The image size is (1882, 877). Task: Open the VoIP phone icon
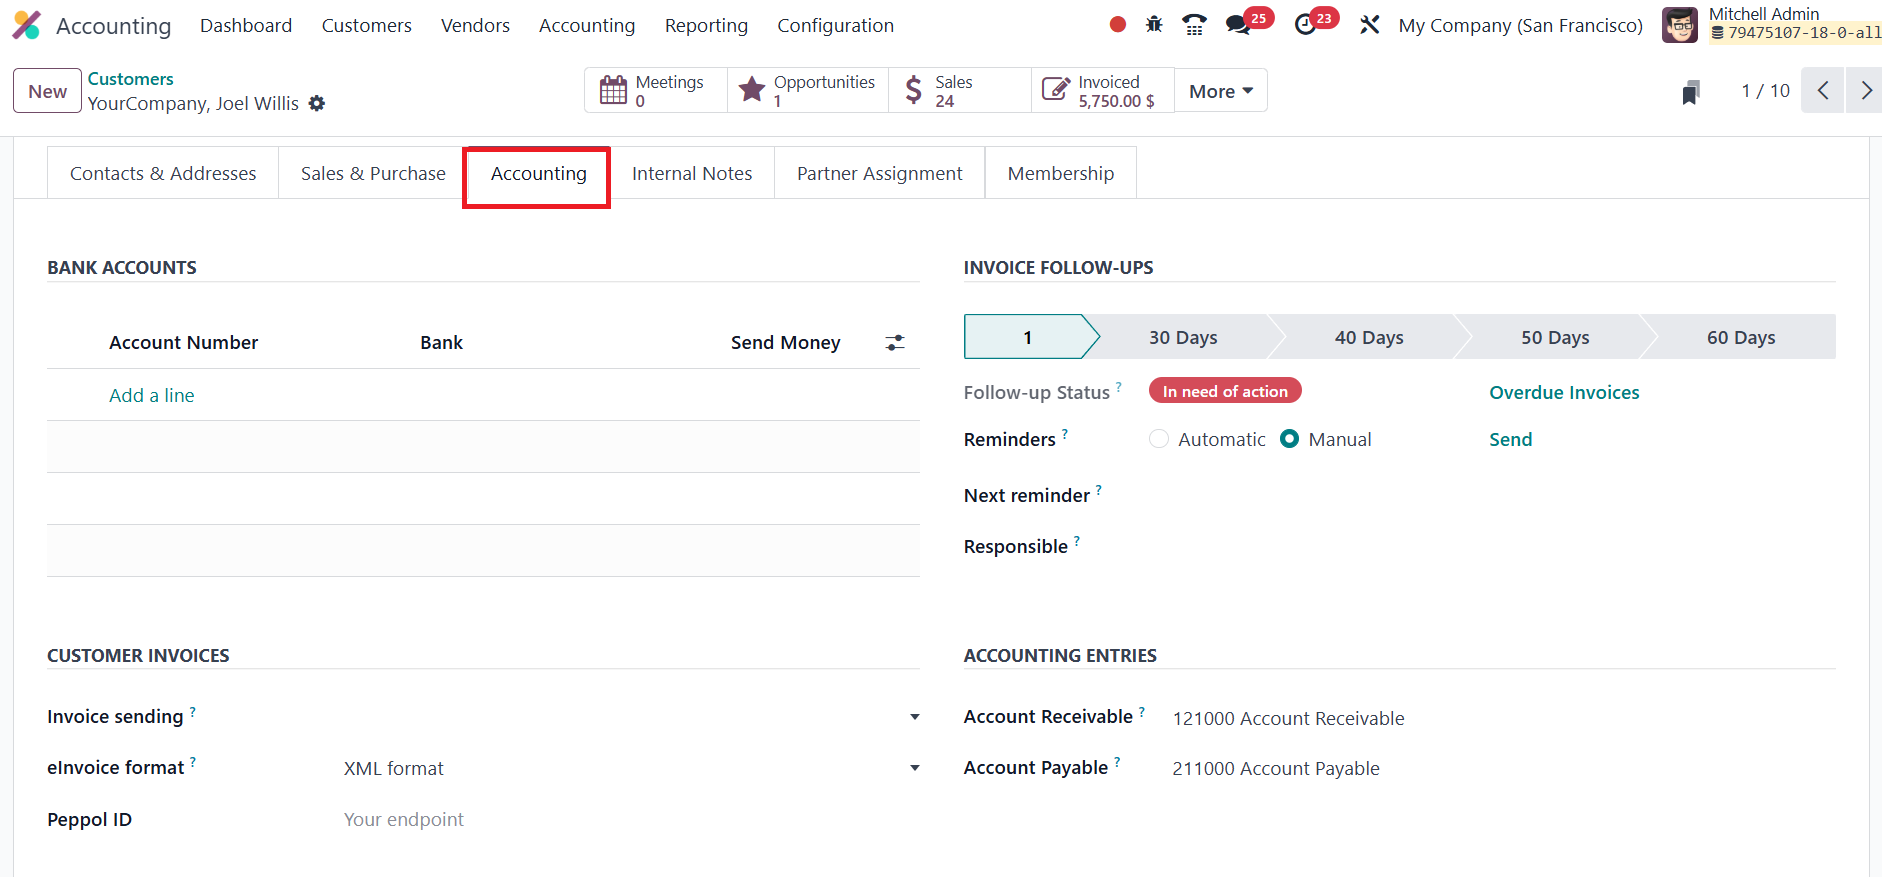coord(1194,25)
